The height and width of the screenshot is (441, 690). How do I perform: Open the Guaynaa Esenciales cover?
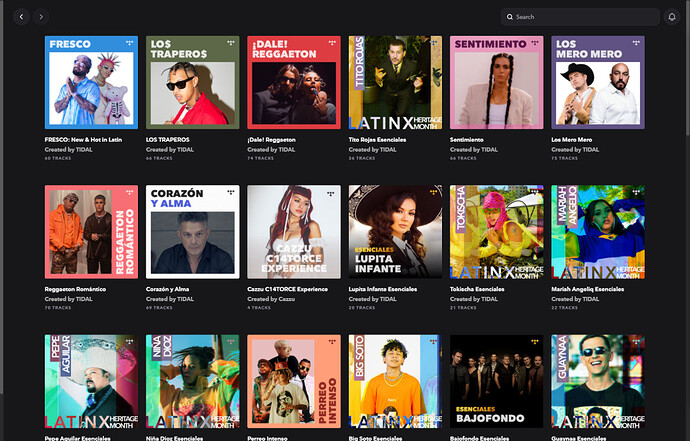(x=598, y=382)
